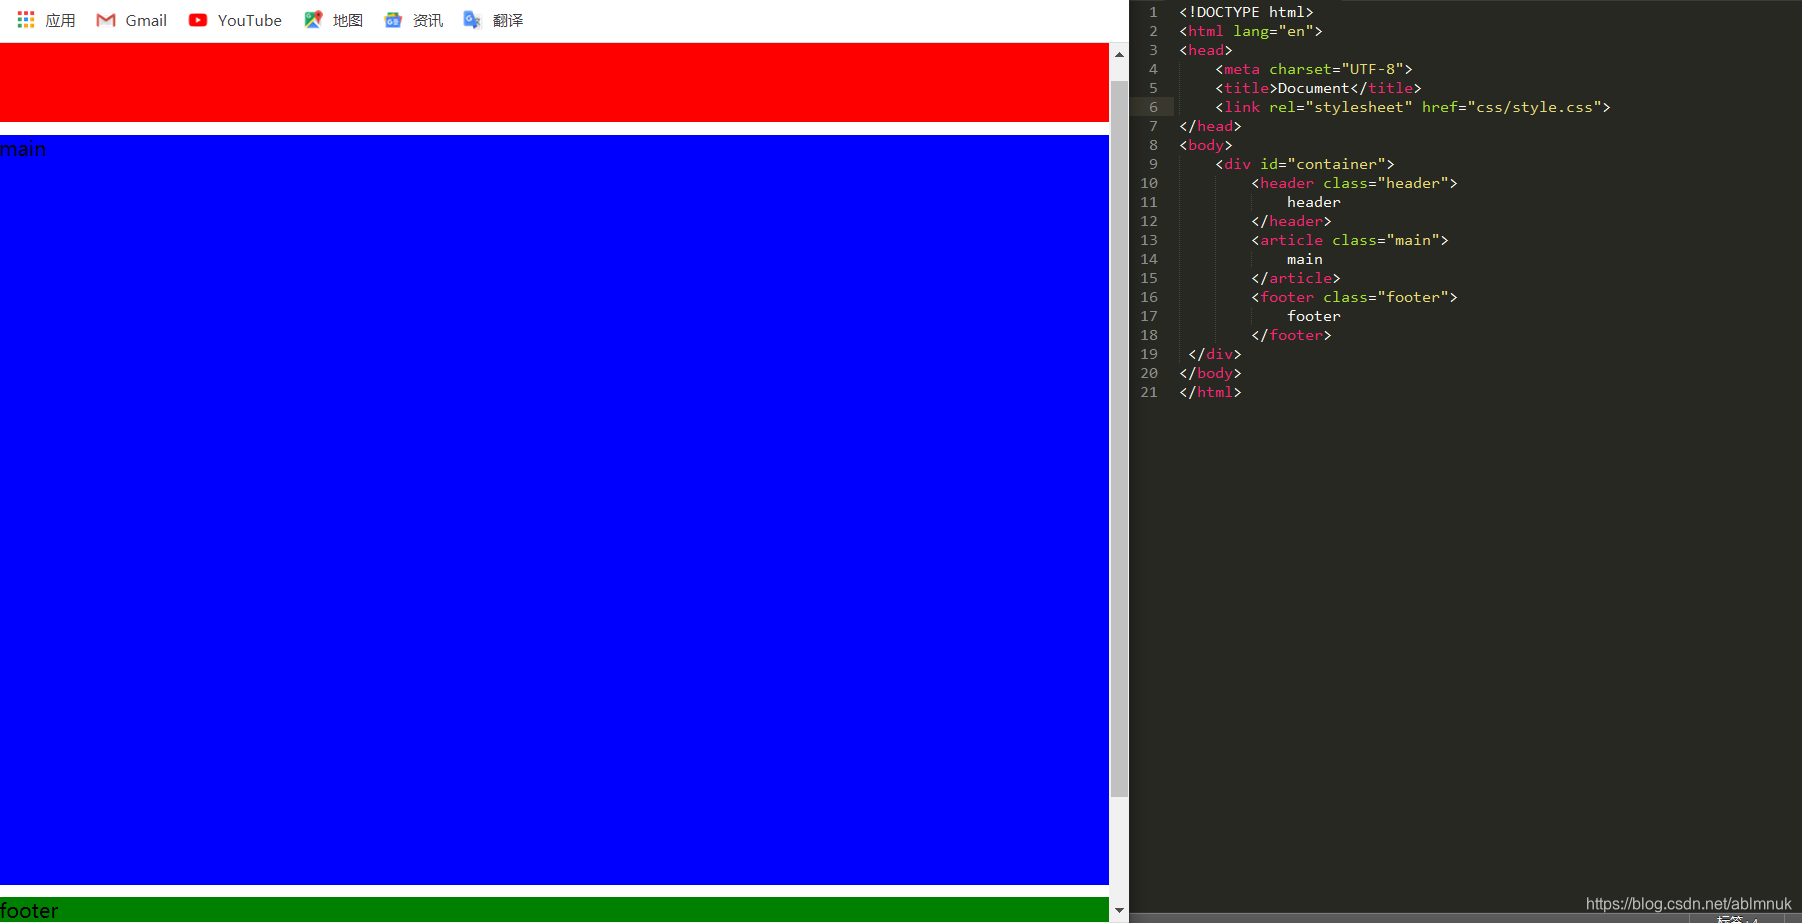Click the DOCTYPE html line in editor
The height and width of the screenshot is (923, 1802).
point(1246,12)
